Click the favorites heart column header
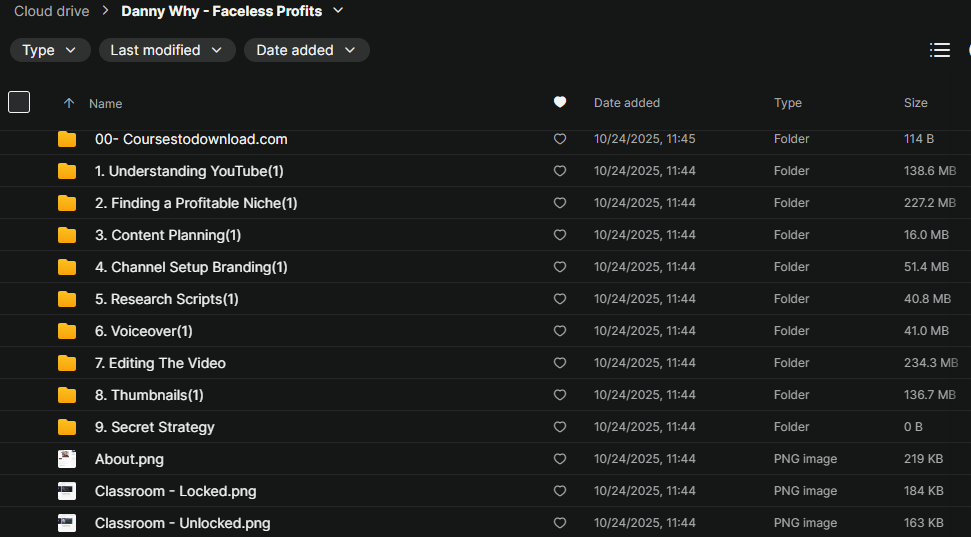The image size is (971, 537). 560,102
